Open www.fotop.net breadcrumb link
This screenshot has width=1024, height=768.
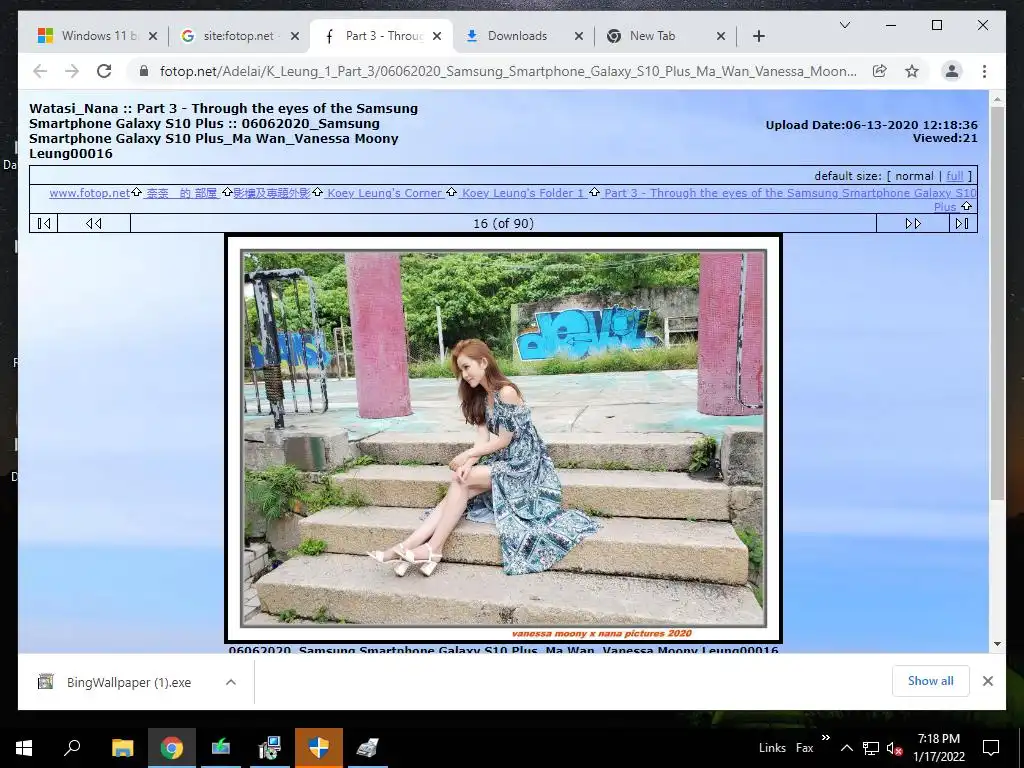point(89,193)
